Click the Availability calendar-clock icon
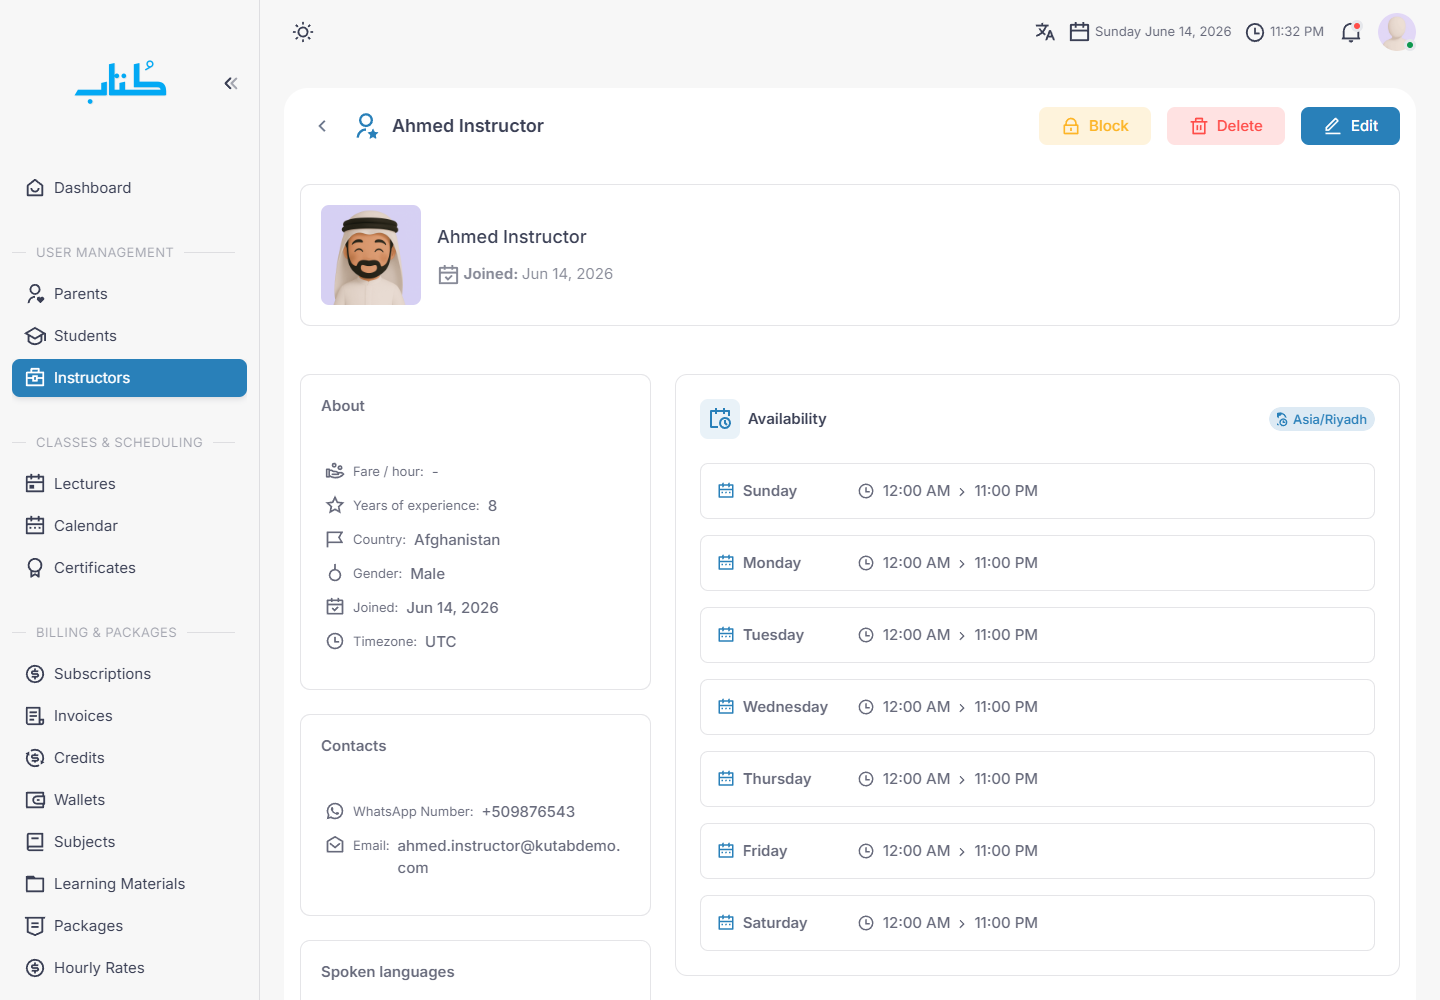 pyautogui.click(x=720, y=419)
